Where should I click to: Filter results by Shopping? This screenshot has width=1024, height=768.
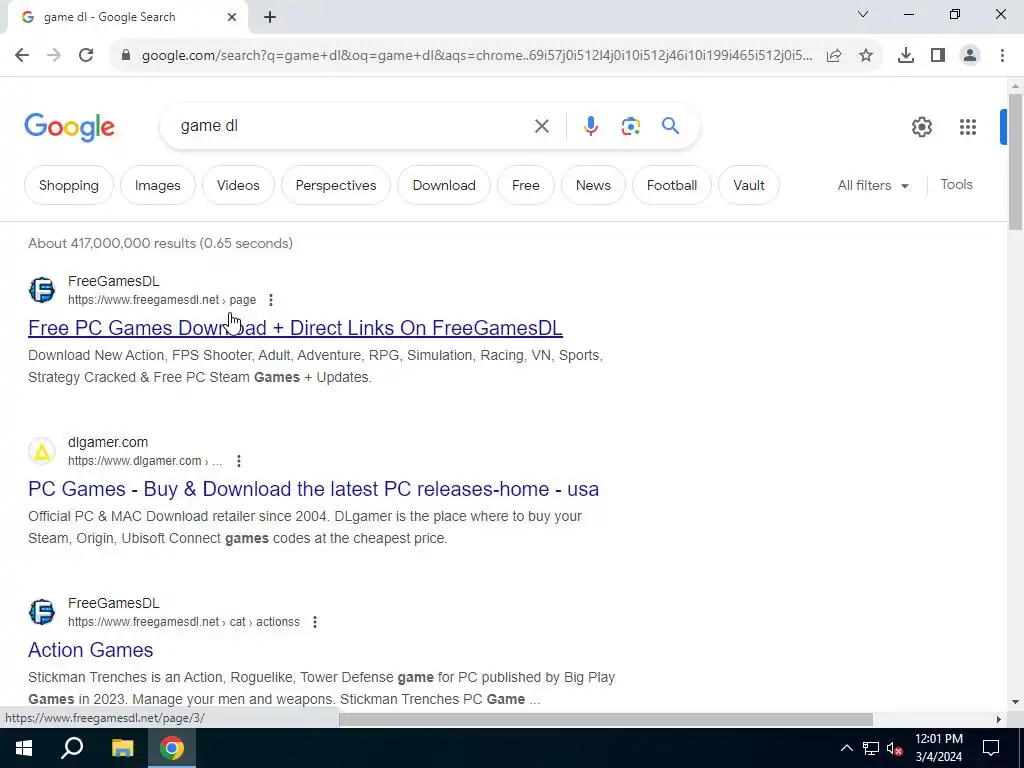tap(69, 185)
